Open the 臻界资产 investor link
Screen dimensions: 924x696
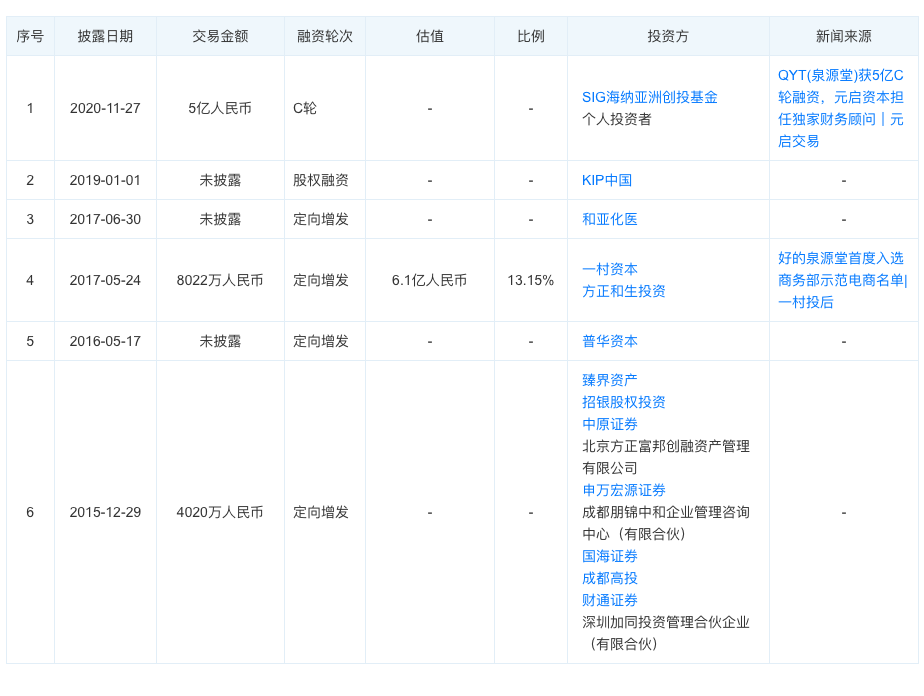609,380
